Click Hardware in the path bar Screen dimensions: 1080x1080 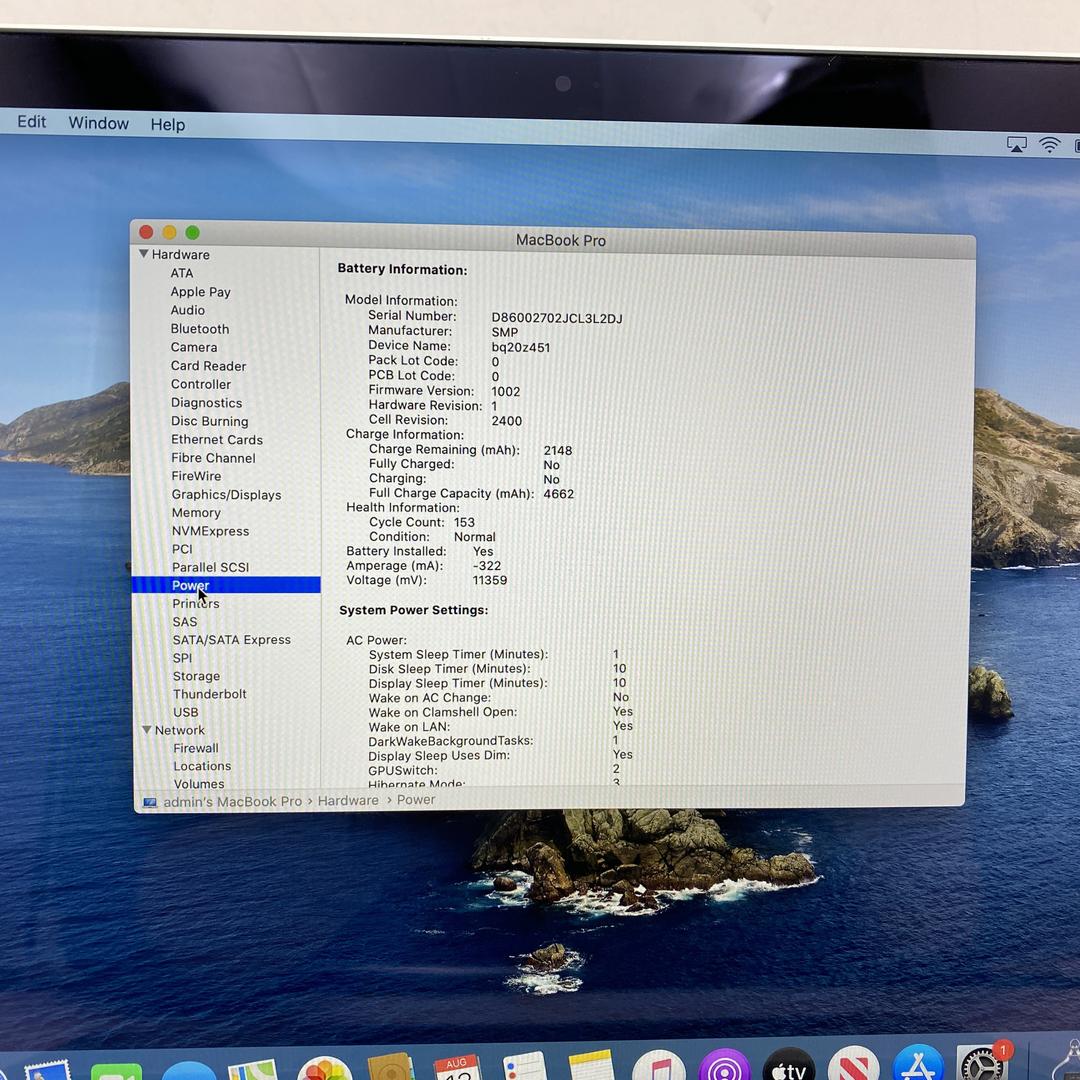coord(348,800)
